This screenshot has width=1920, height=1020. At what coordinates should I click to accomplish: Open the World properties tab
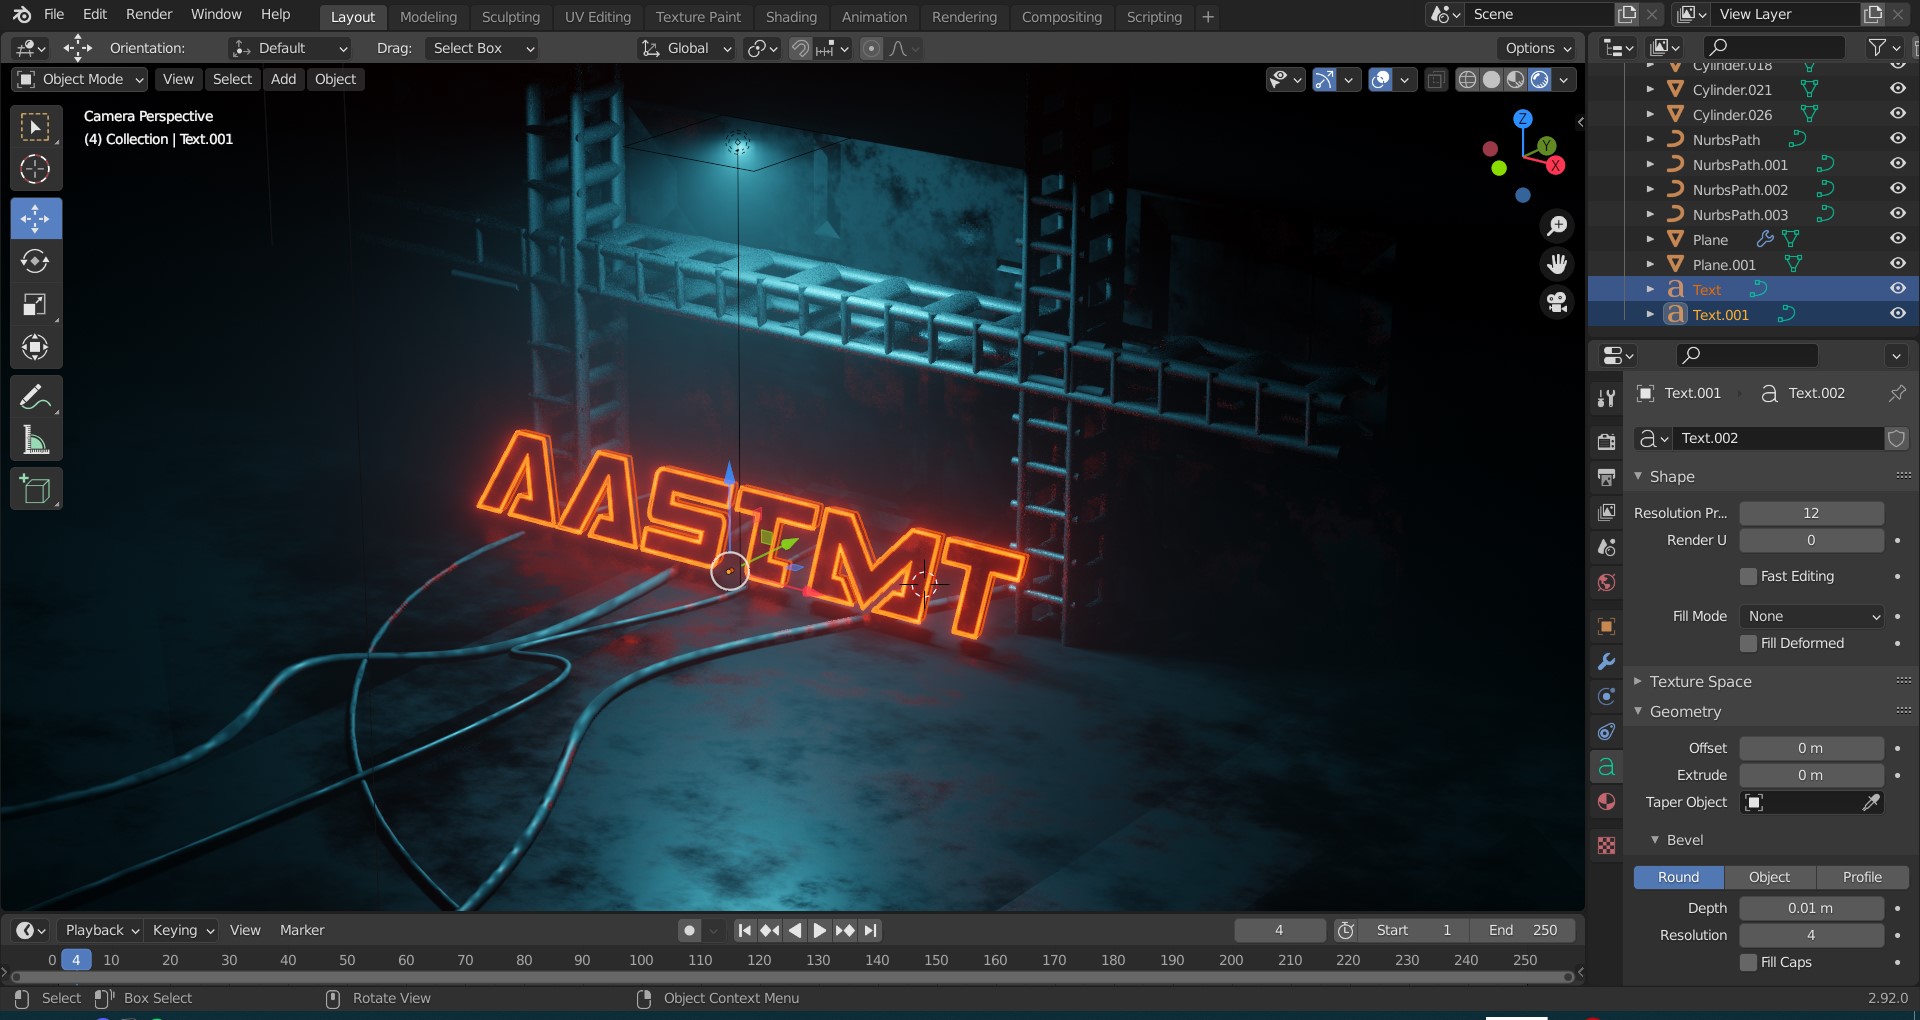coord(1606,583)
